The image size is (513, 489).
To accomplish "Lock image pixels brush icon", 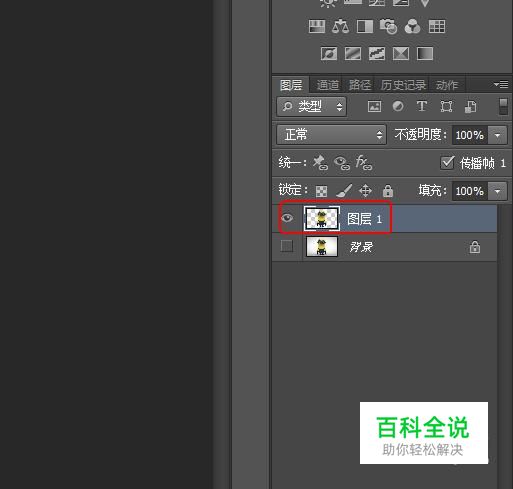I will [344, 191].
